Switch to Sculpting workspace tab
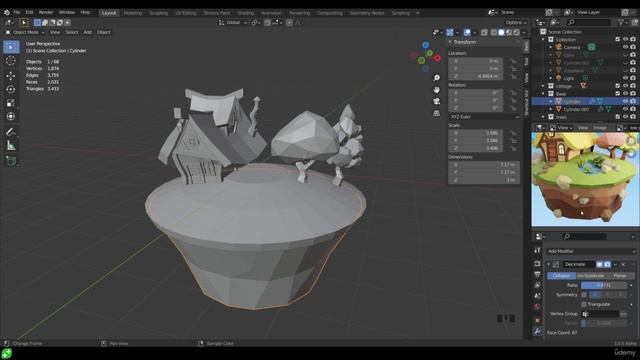Viewport: 640px width, 360px height. click(x=158, y=13)
